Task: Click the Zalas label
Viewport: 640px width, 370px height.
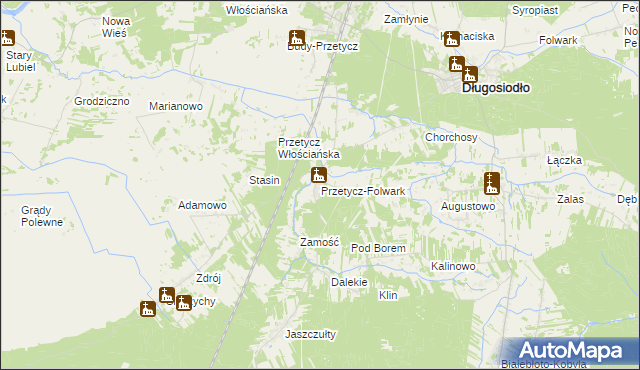Action: point(570,199)
